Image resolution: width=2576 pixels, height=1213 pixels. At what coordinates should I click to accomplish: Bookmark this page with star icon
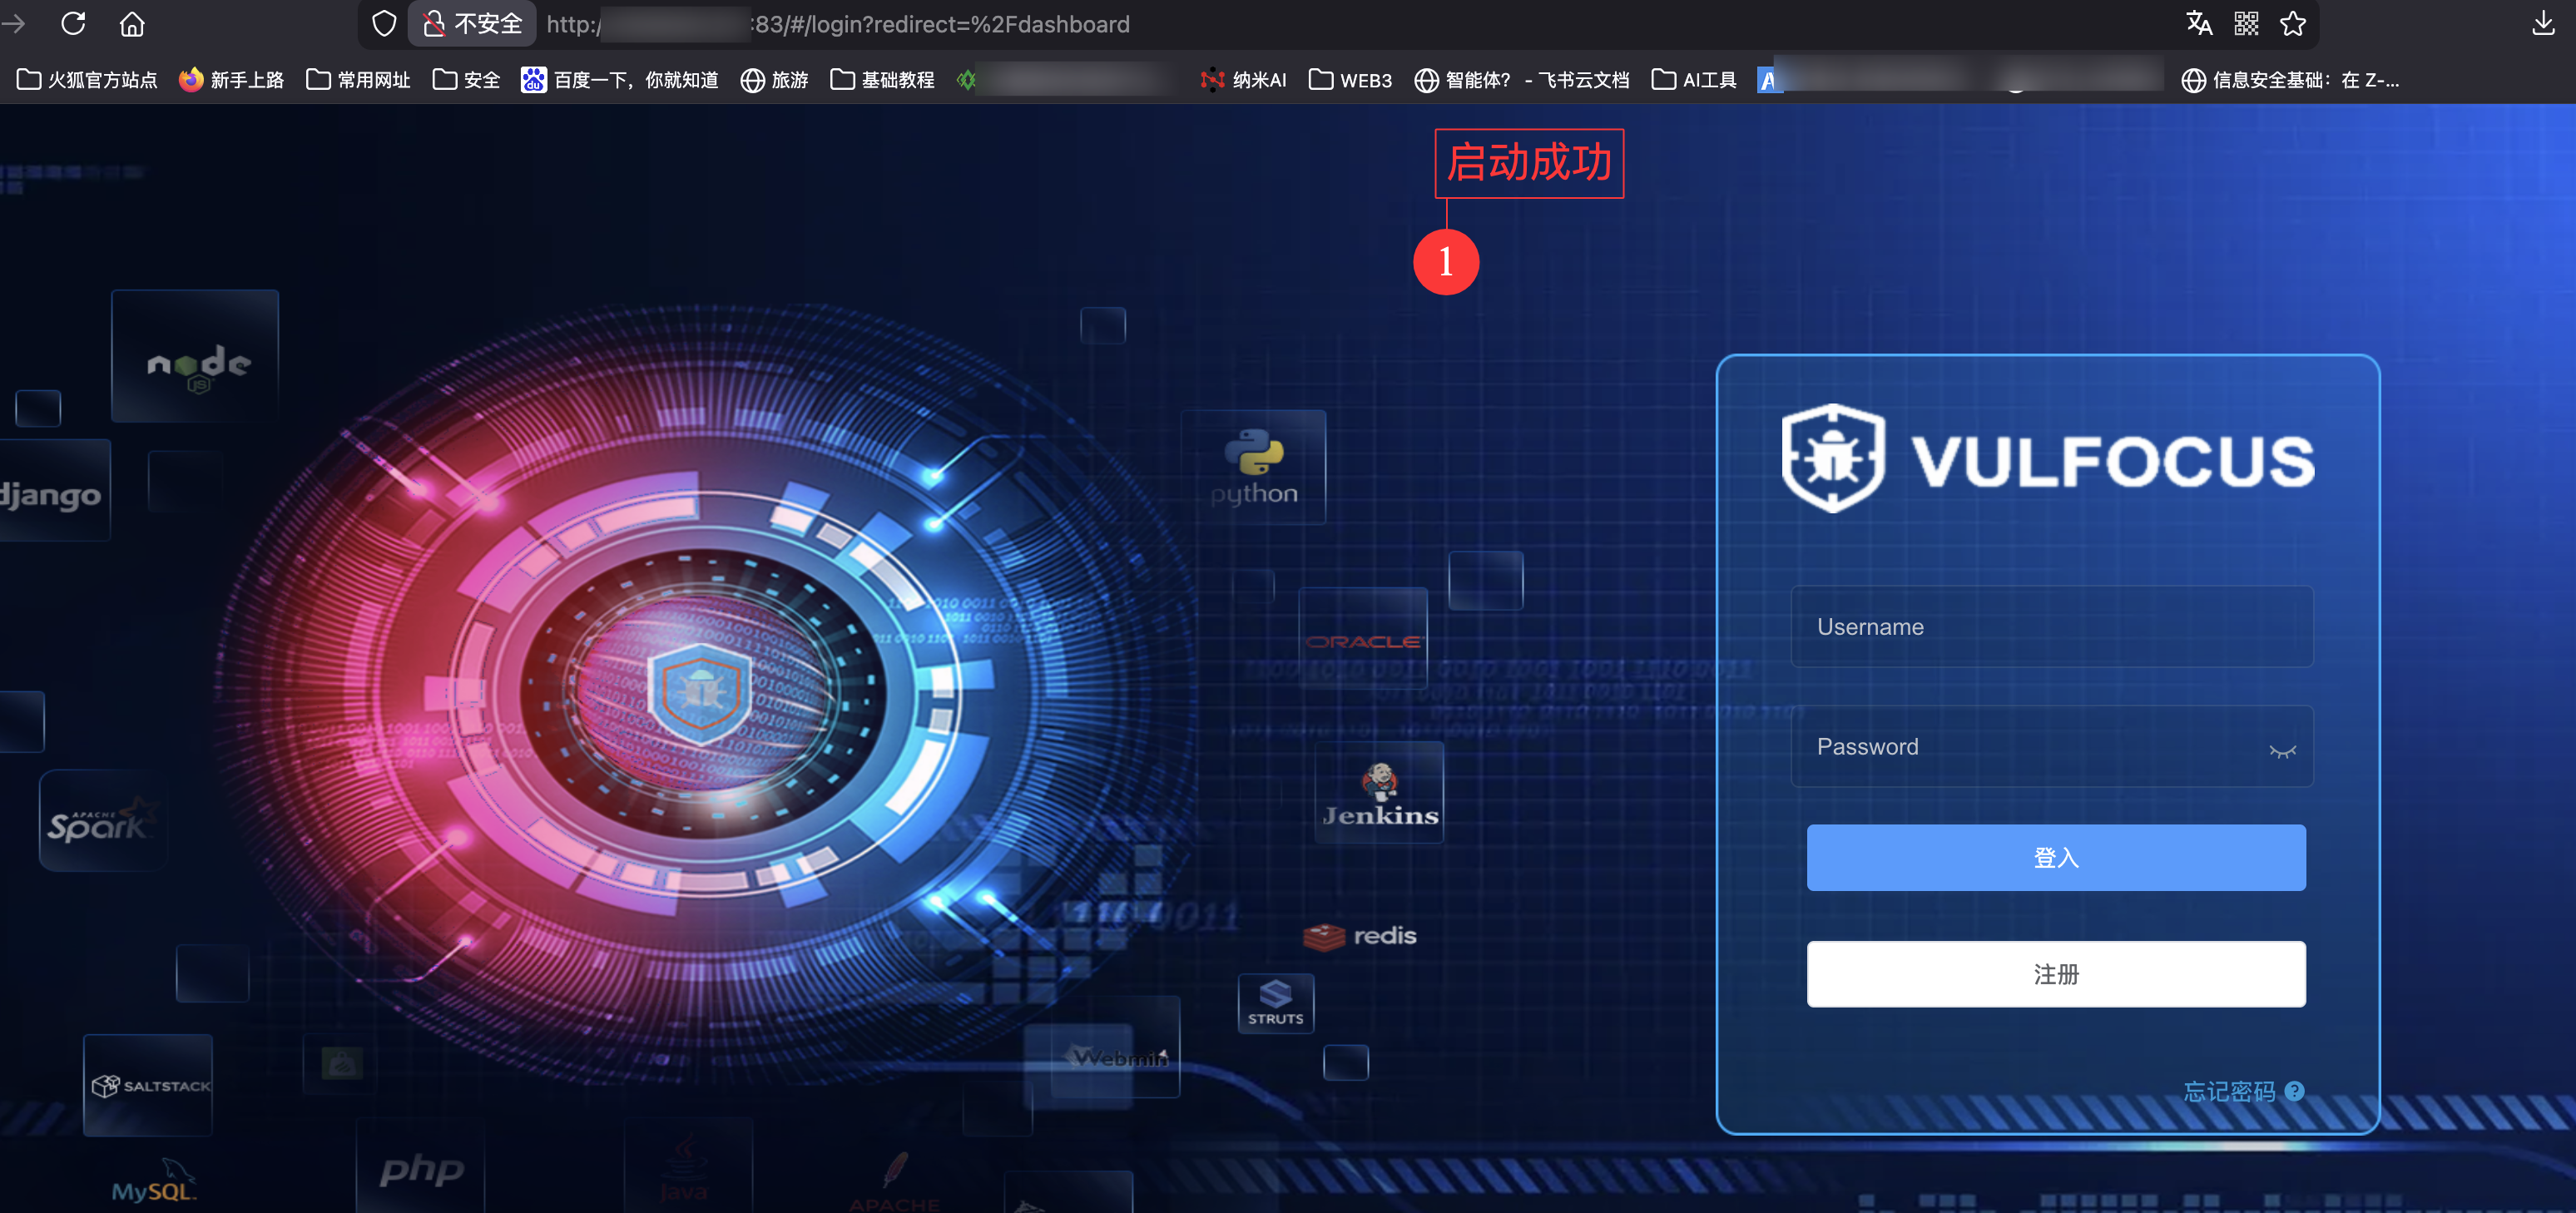coord(2293,24)
